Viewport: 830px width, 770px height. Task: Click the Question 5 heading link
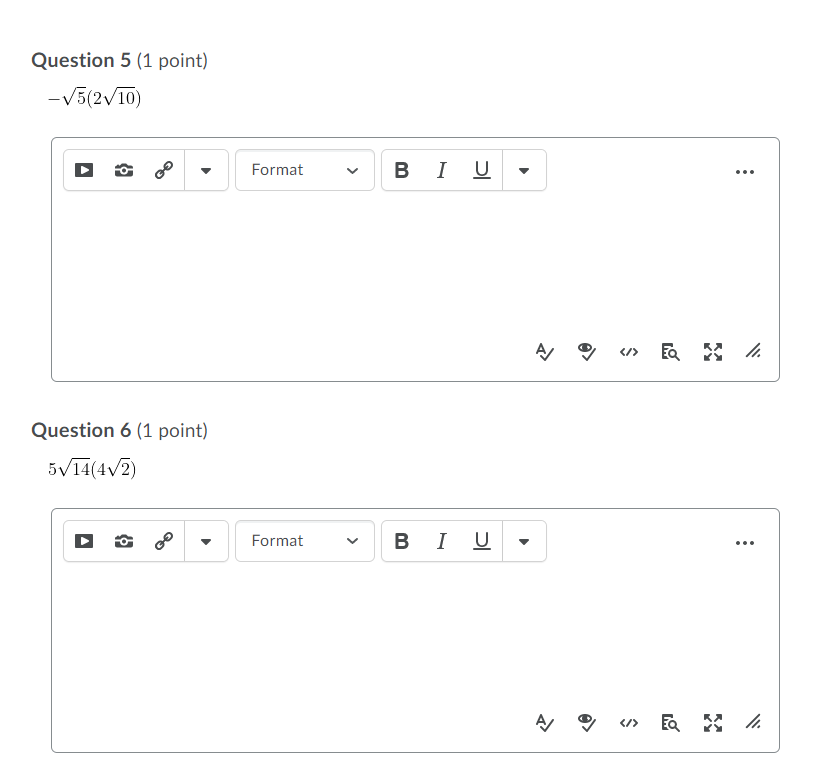[x=81, y=60]
